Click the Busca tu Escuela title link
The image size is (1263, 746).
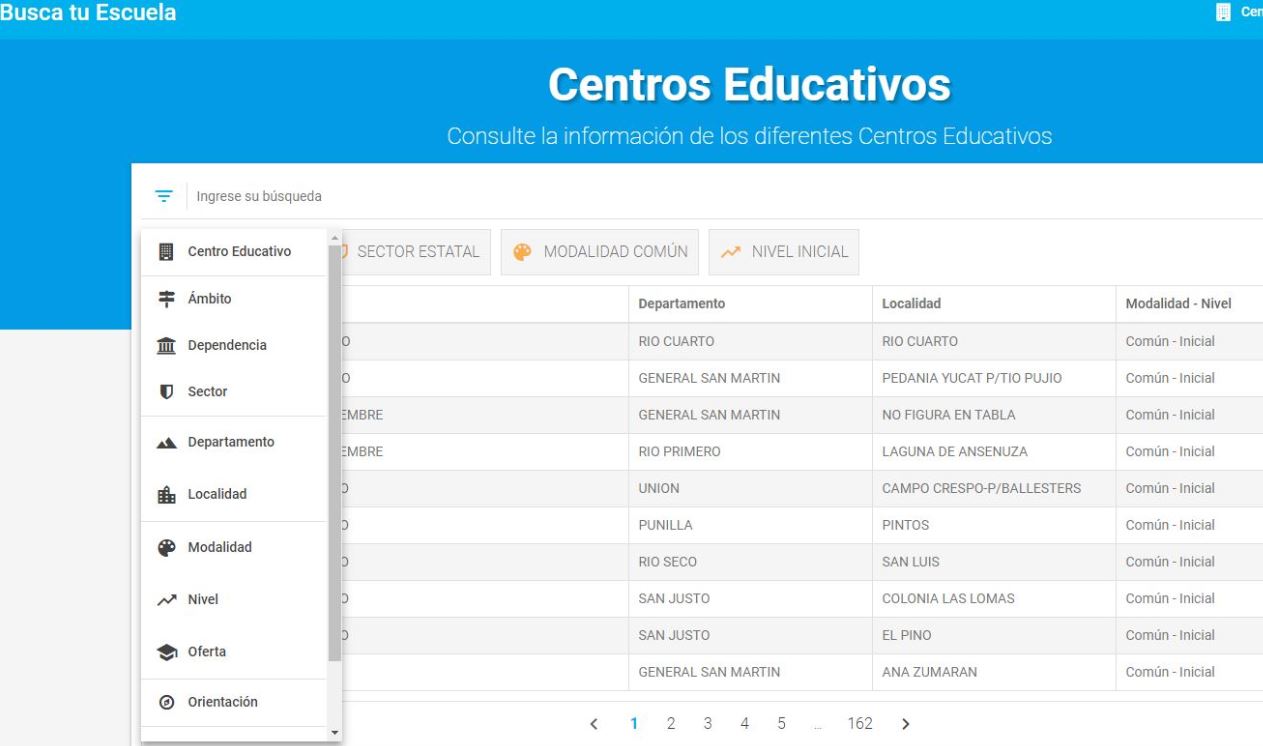click(89, 13)
